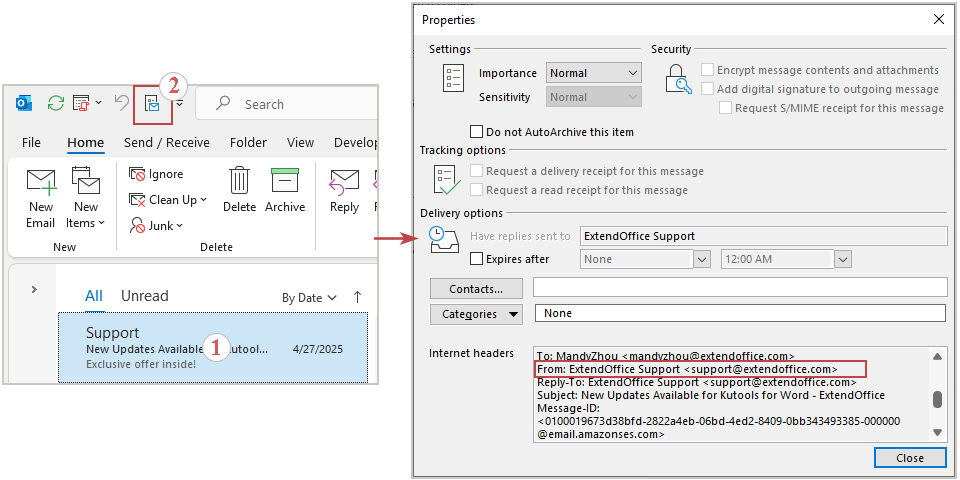The width and height of the screenshot is (960, 480).
Task: Open the By Date sort dropdown
Action: point(309,297)
